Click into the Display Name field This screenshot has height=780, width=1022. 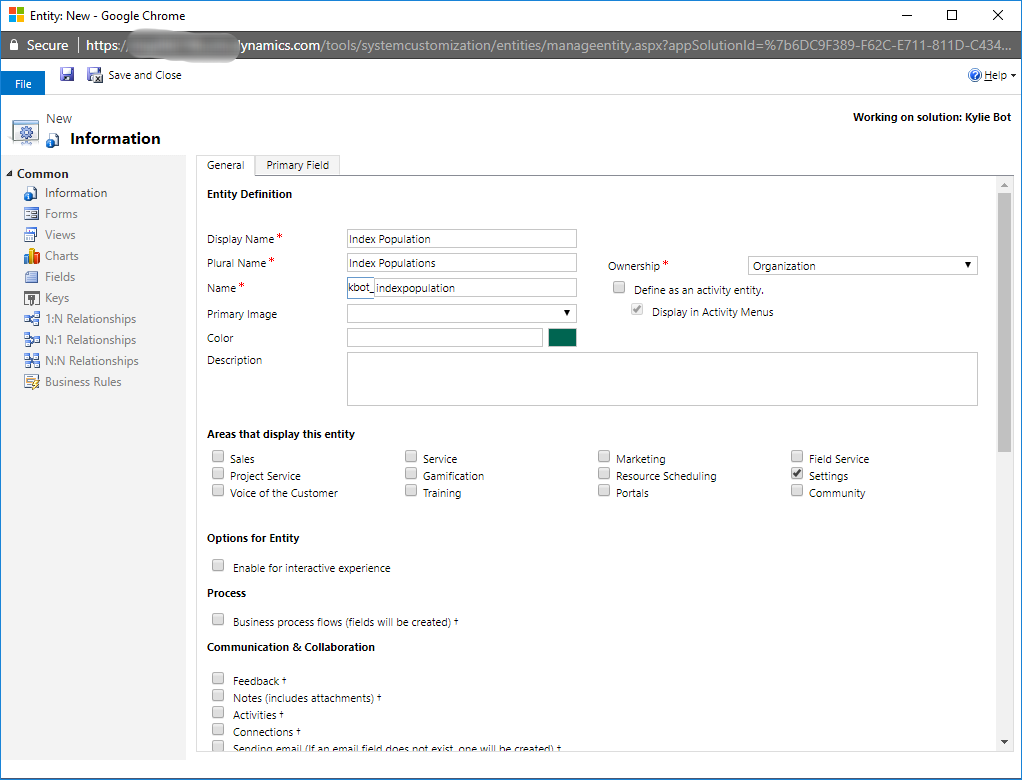(461, 238)
